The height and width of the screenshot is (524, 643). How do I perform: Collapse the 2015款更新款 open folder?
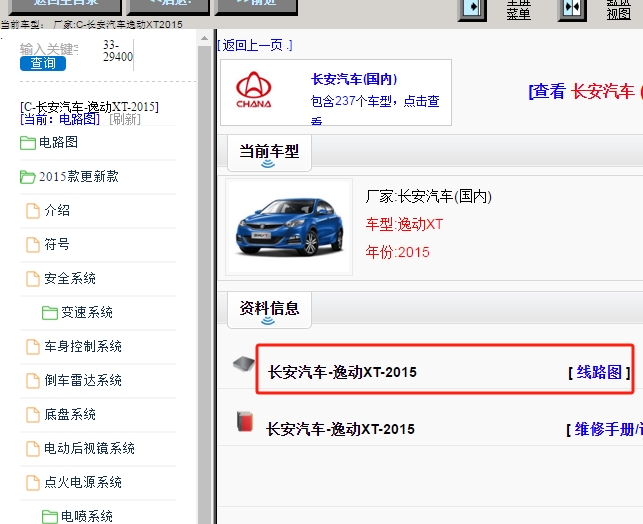[x=28, y=177]
